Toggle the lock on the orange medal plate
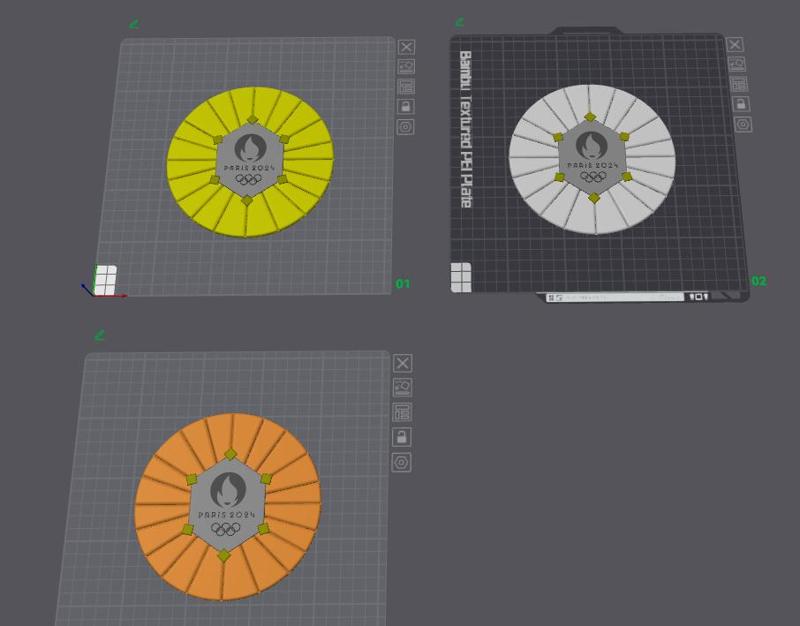The width and height of the screenshot is (800, 626). pos(402,437)
